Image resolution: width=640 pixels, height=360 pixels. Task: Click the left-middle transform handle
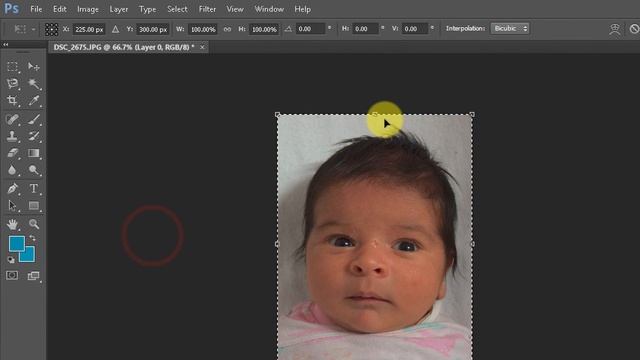pyautogui.click(x=278, y=244)
